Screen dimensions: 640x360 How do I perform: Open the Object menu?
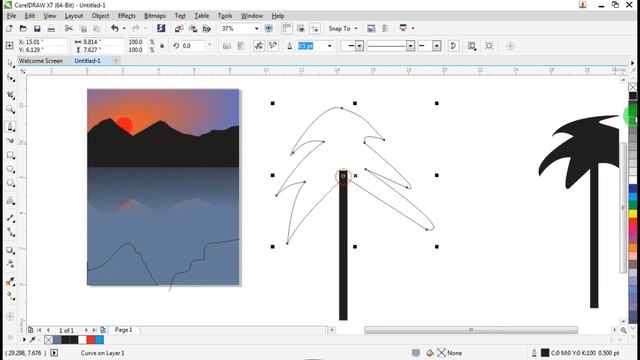click(100, 16)
